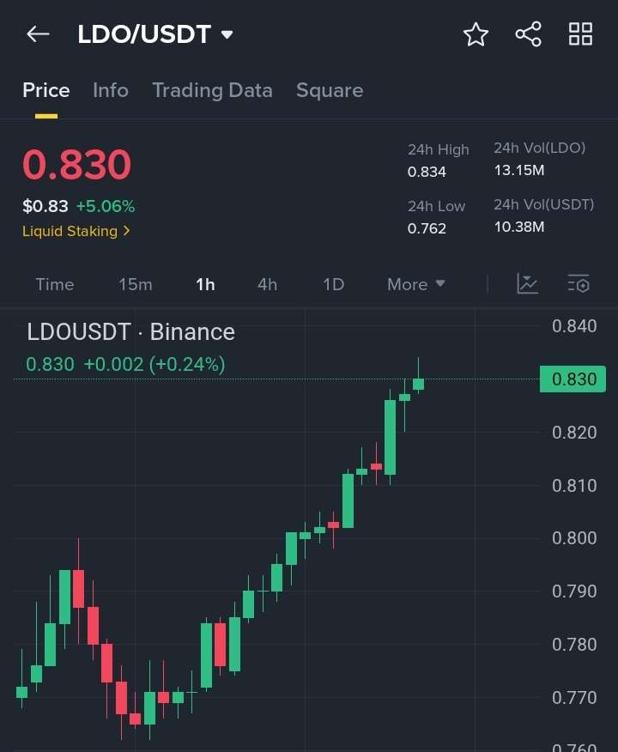
Task: Open the Liquid Staking category link
Action: coord(76,231)
